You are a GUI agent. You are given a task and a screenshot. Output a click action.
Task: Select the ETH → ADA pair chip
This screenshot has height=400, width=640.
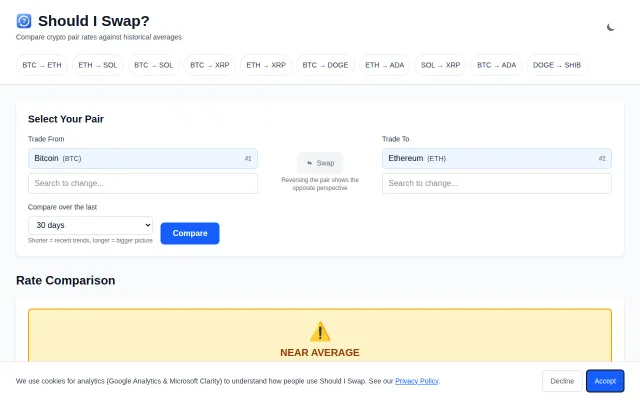[x=384, y=65]
